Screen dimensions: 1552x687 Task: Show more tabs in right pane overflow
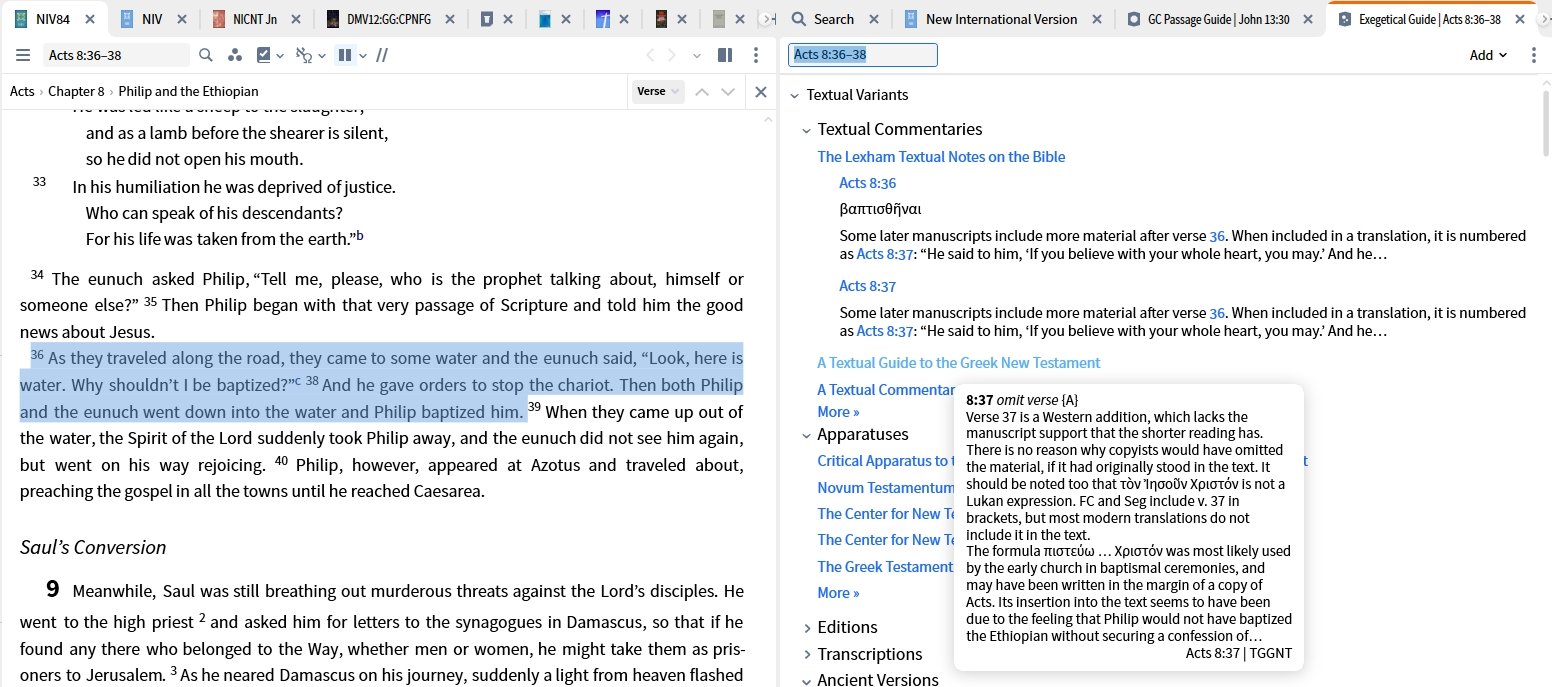pos(1543,19)
